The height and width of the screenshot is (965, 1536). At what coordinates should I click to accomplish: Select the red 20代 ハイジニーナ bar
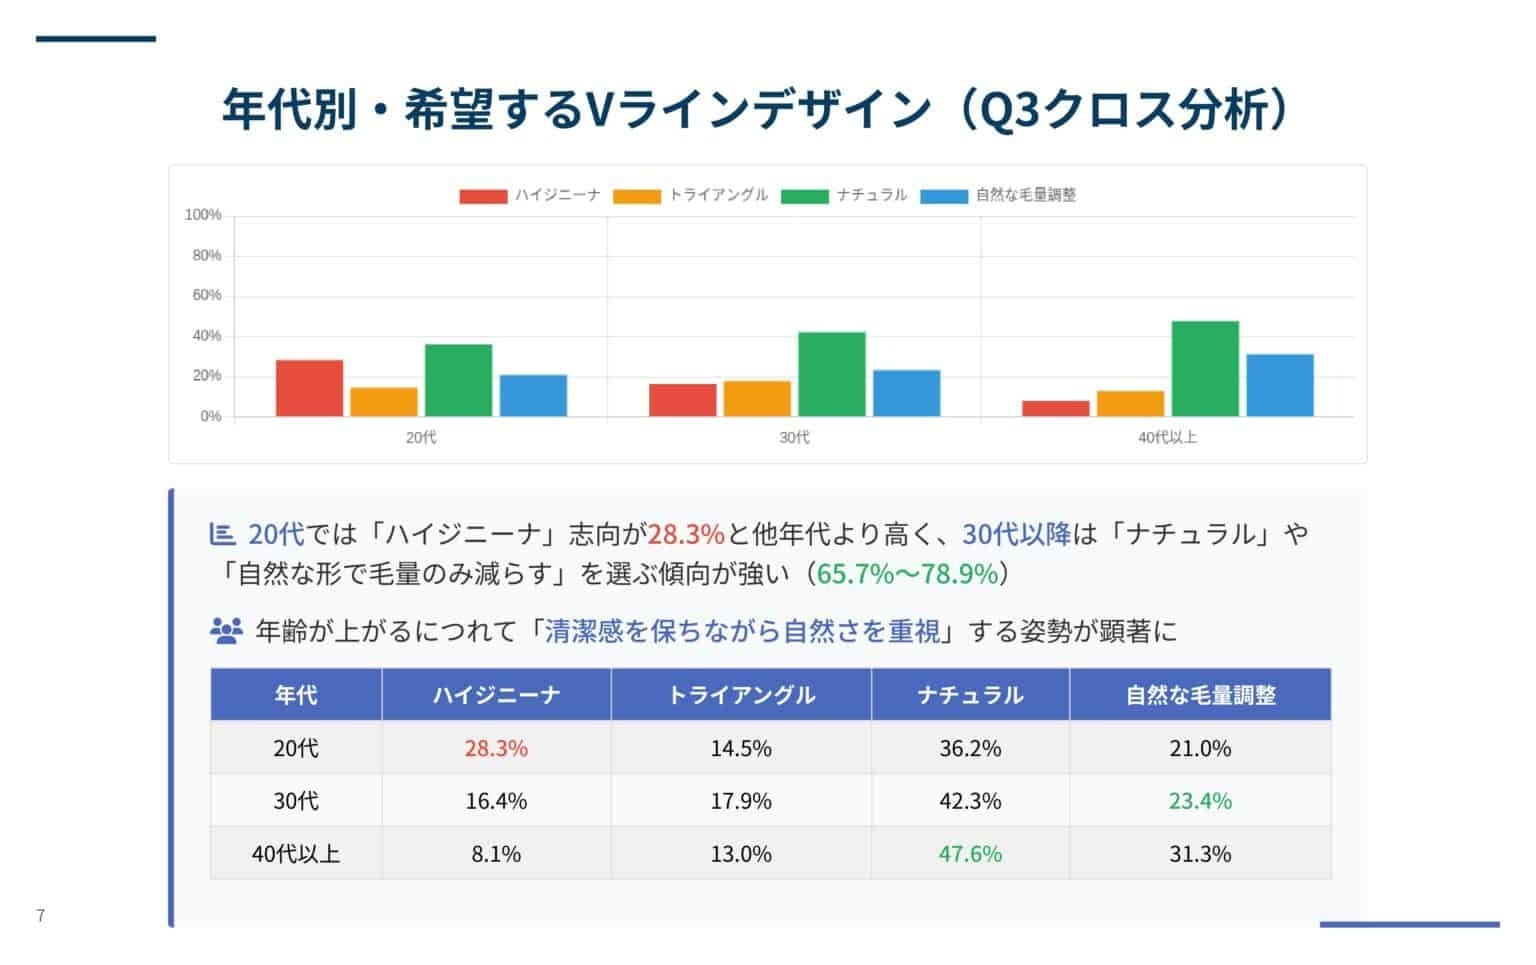click(x=309, y=388)
